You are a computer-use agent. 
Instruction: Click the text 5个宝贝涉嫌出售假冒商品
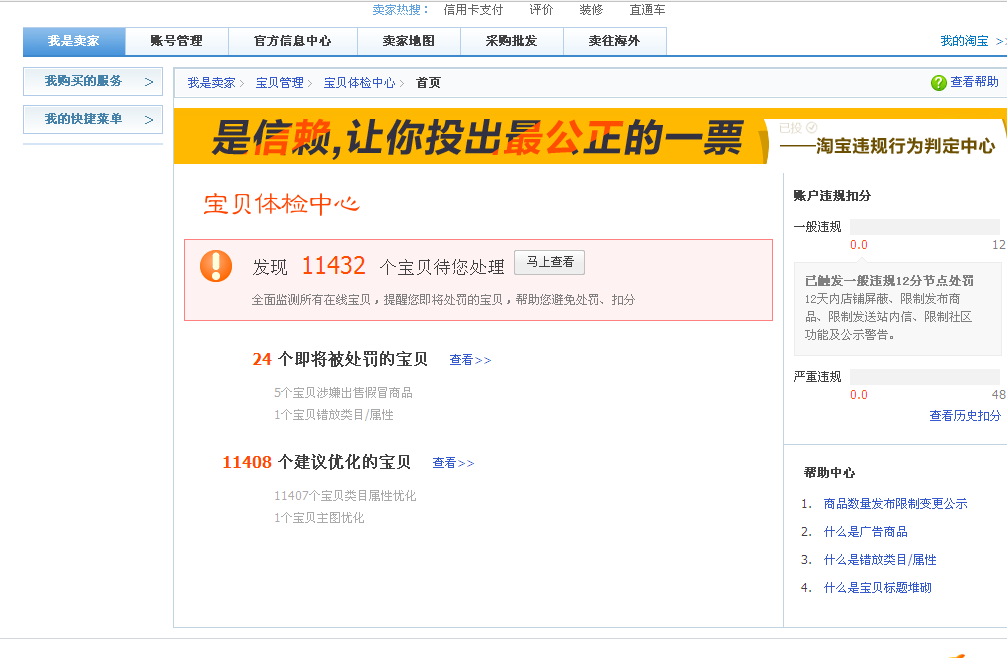(x=343, y=393)
